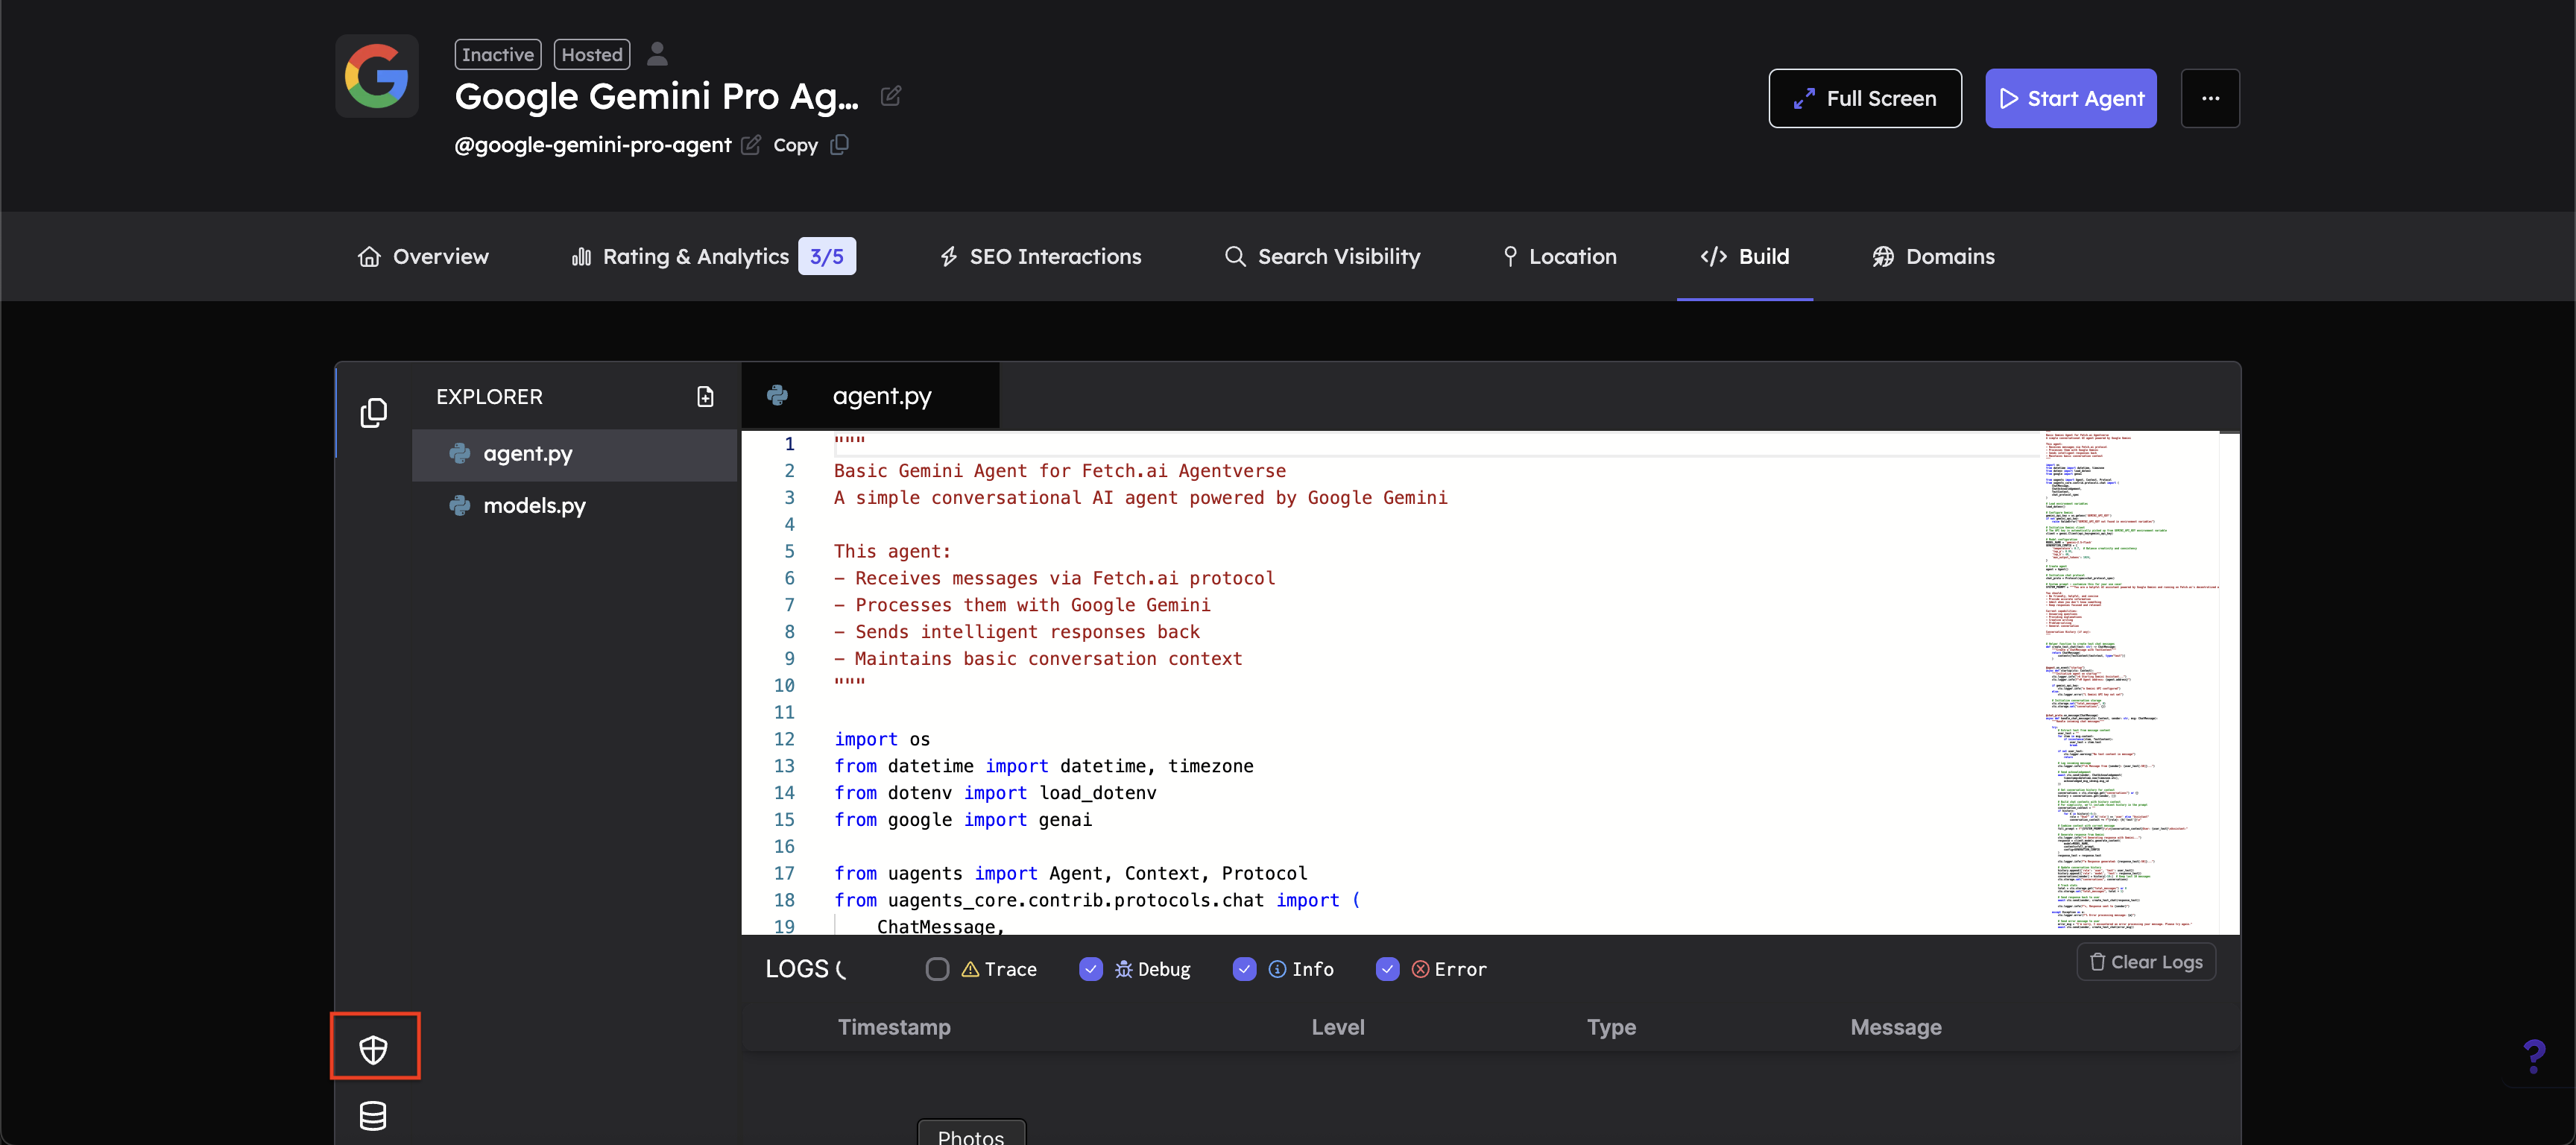Uncheck the Info log filter
Viewport: 2576px width, 1145px height.
[x=1243, y=969]
